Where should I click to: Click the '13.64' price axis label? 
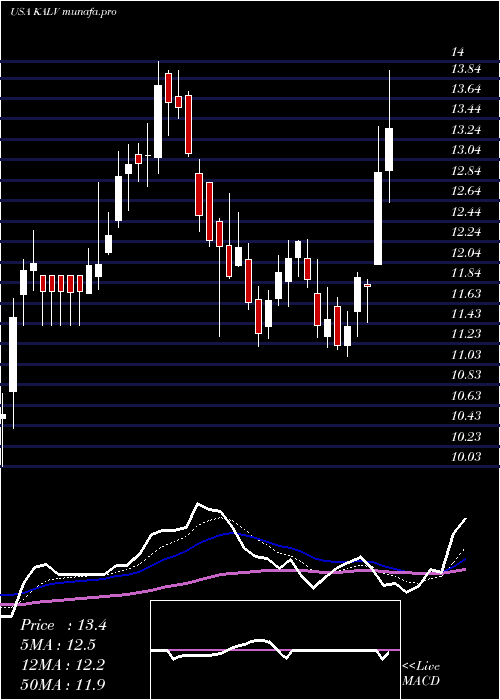coord(466,89)
